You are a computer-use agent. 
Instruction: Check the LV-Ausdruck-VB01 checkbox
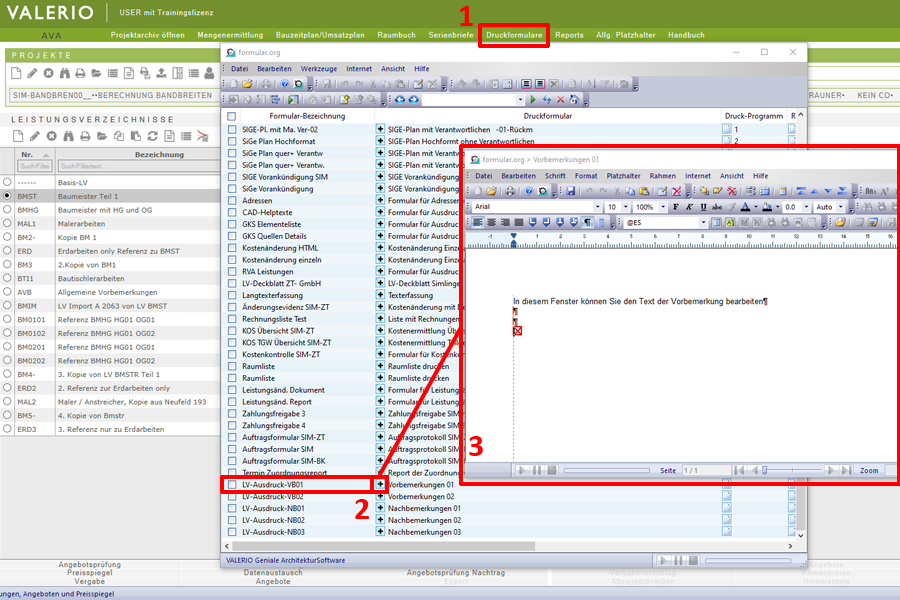232,484
